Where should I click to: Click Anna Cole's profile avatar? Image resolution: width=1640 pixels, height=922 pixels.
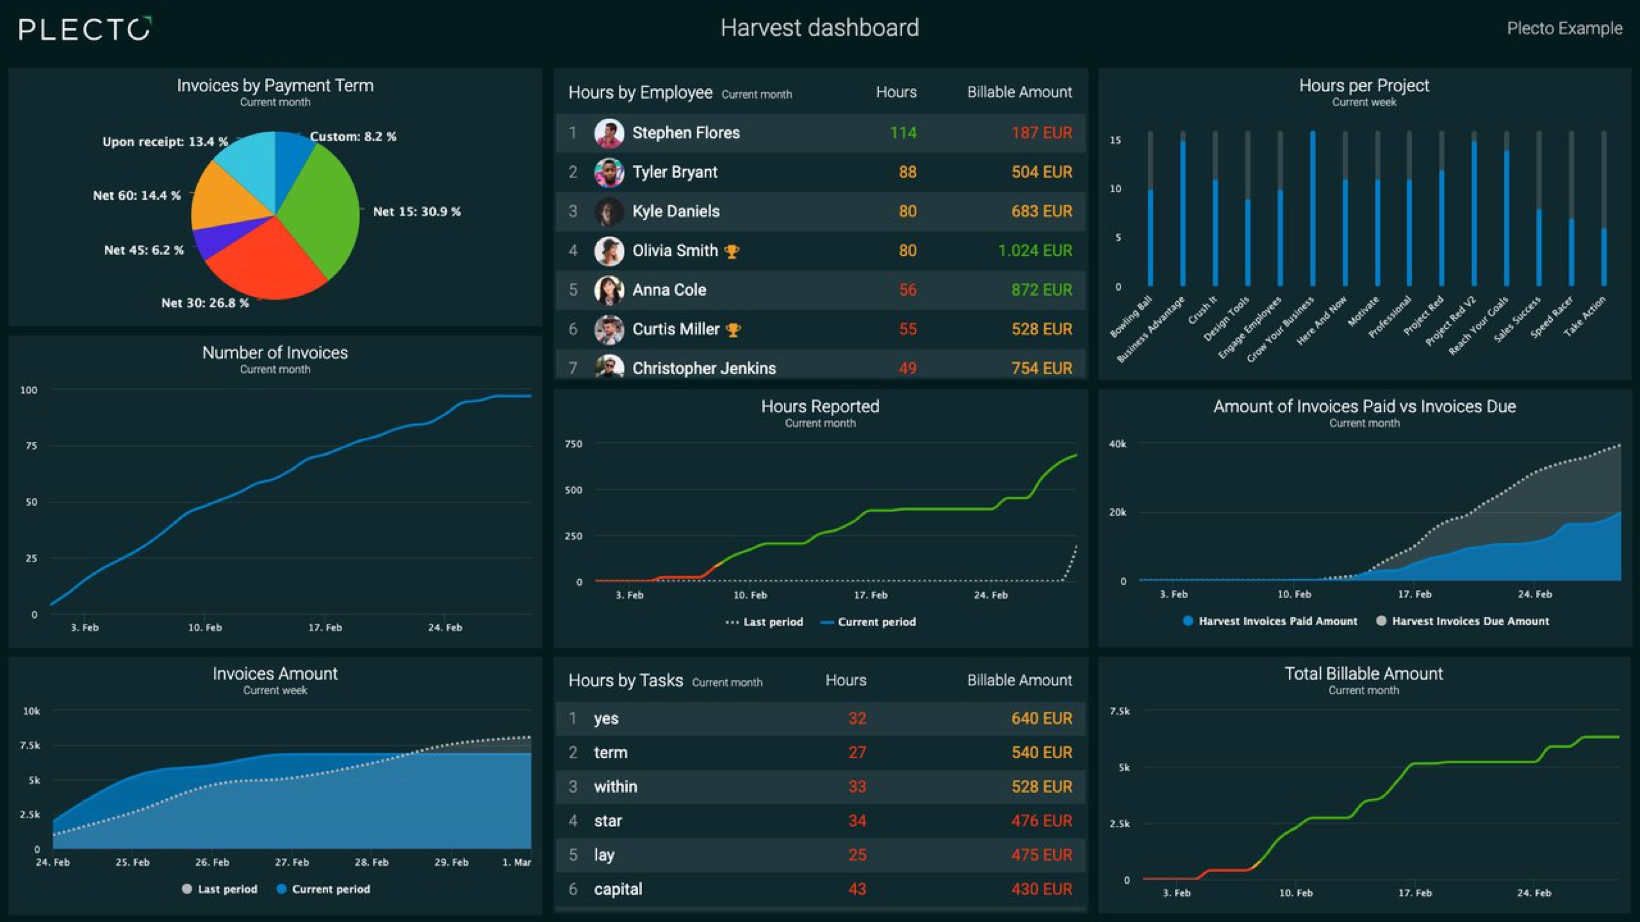click(609, 290)
